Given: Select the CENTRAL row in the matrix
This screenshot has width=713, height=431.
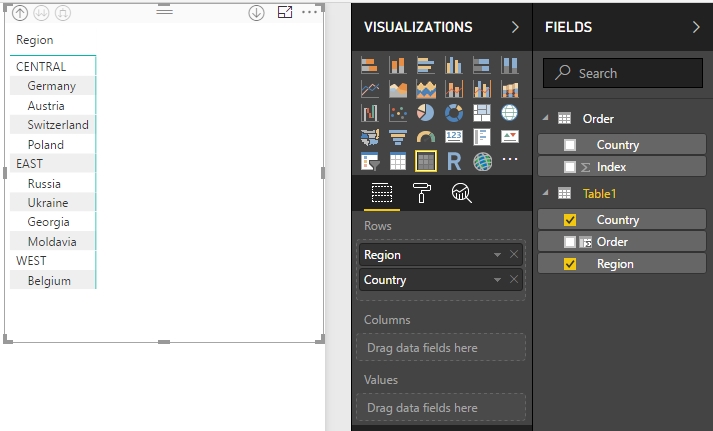Looking at the screenshot, I should coord(52,66).
